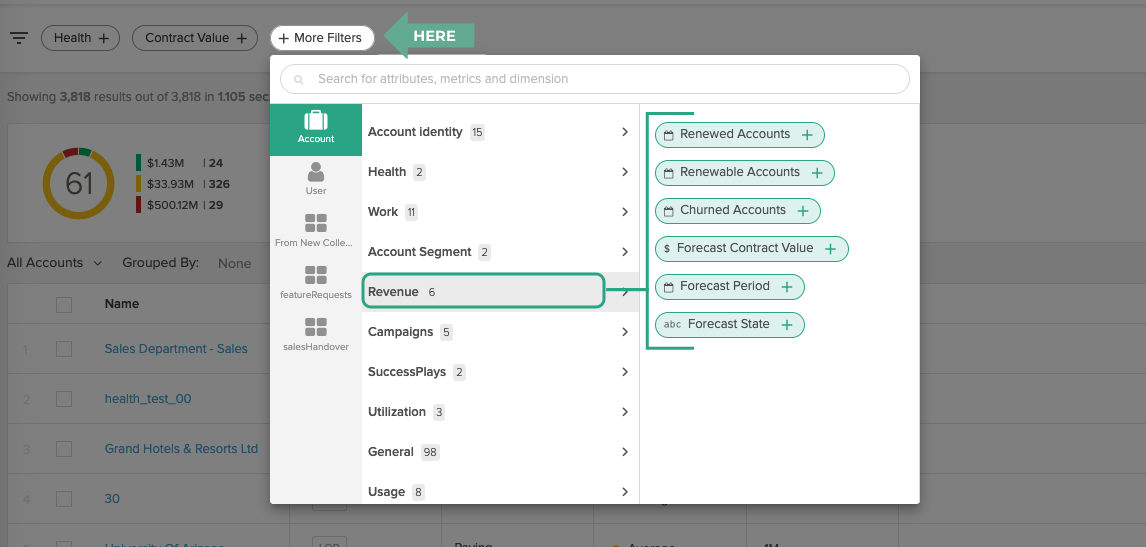The height and width of the screenshot is (547, 1146).
Task: Select the featureRequests category
Action: point(316,282)
